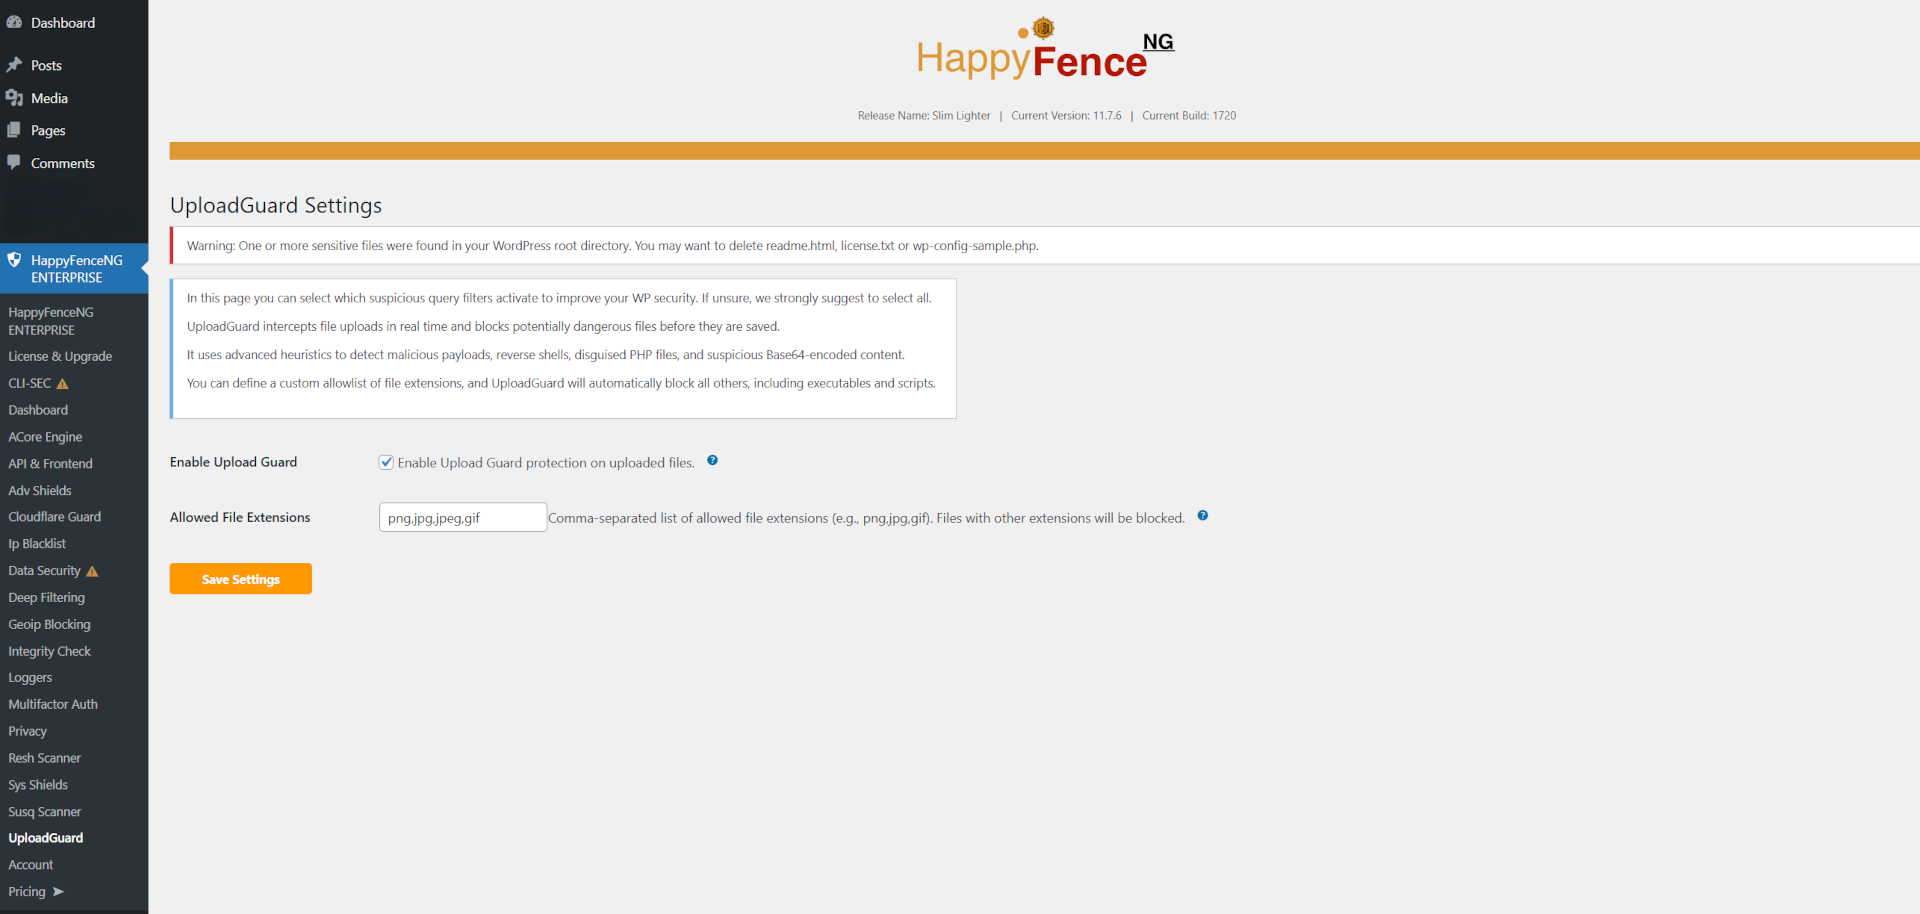Navigate to Integrity Check

[x=49, y=651]
